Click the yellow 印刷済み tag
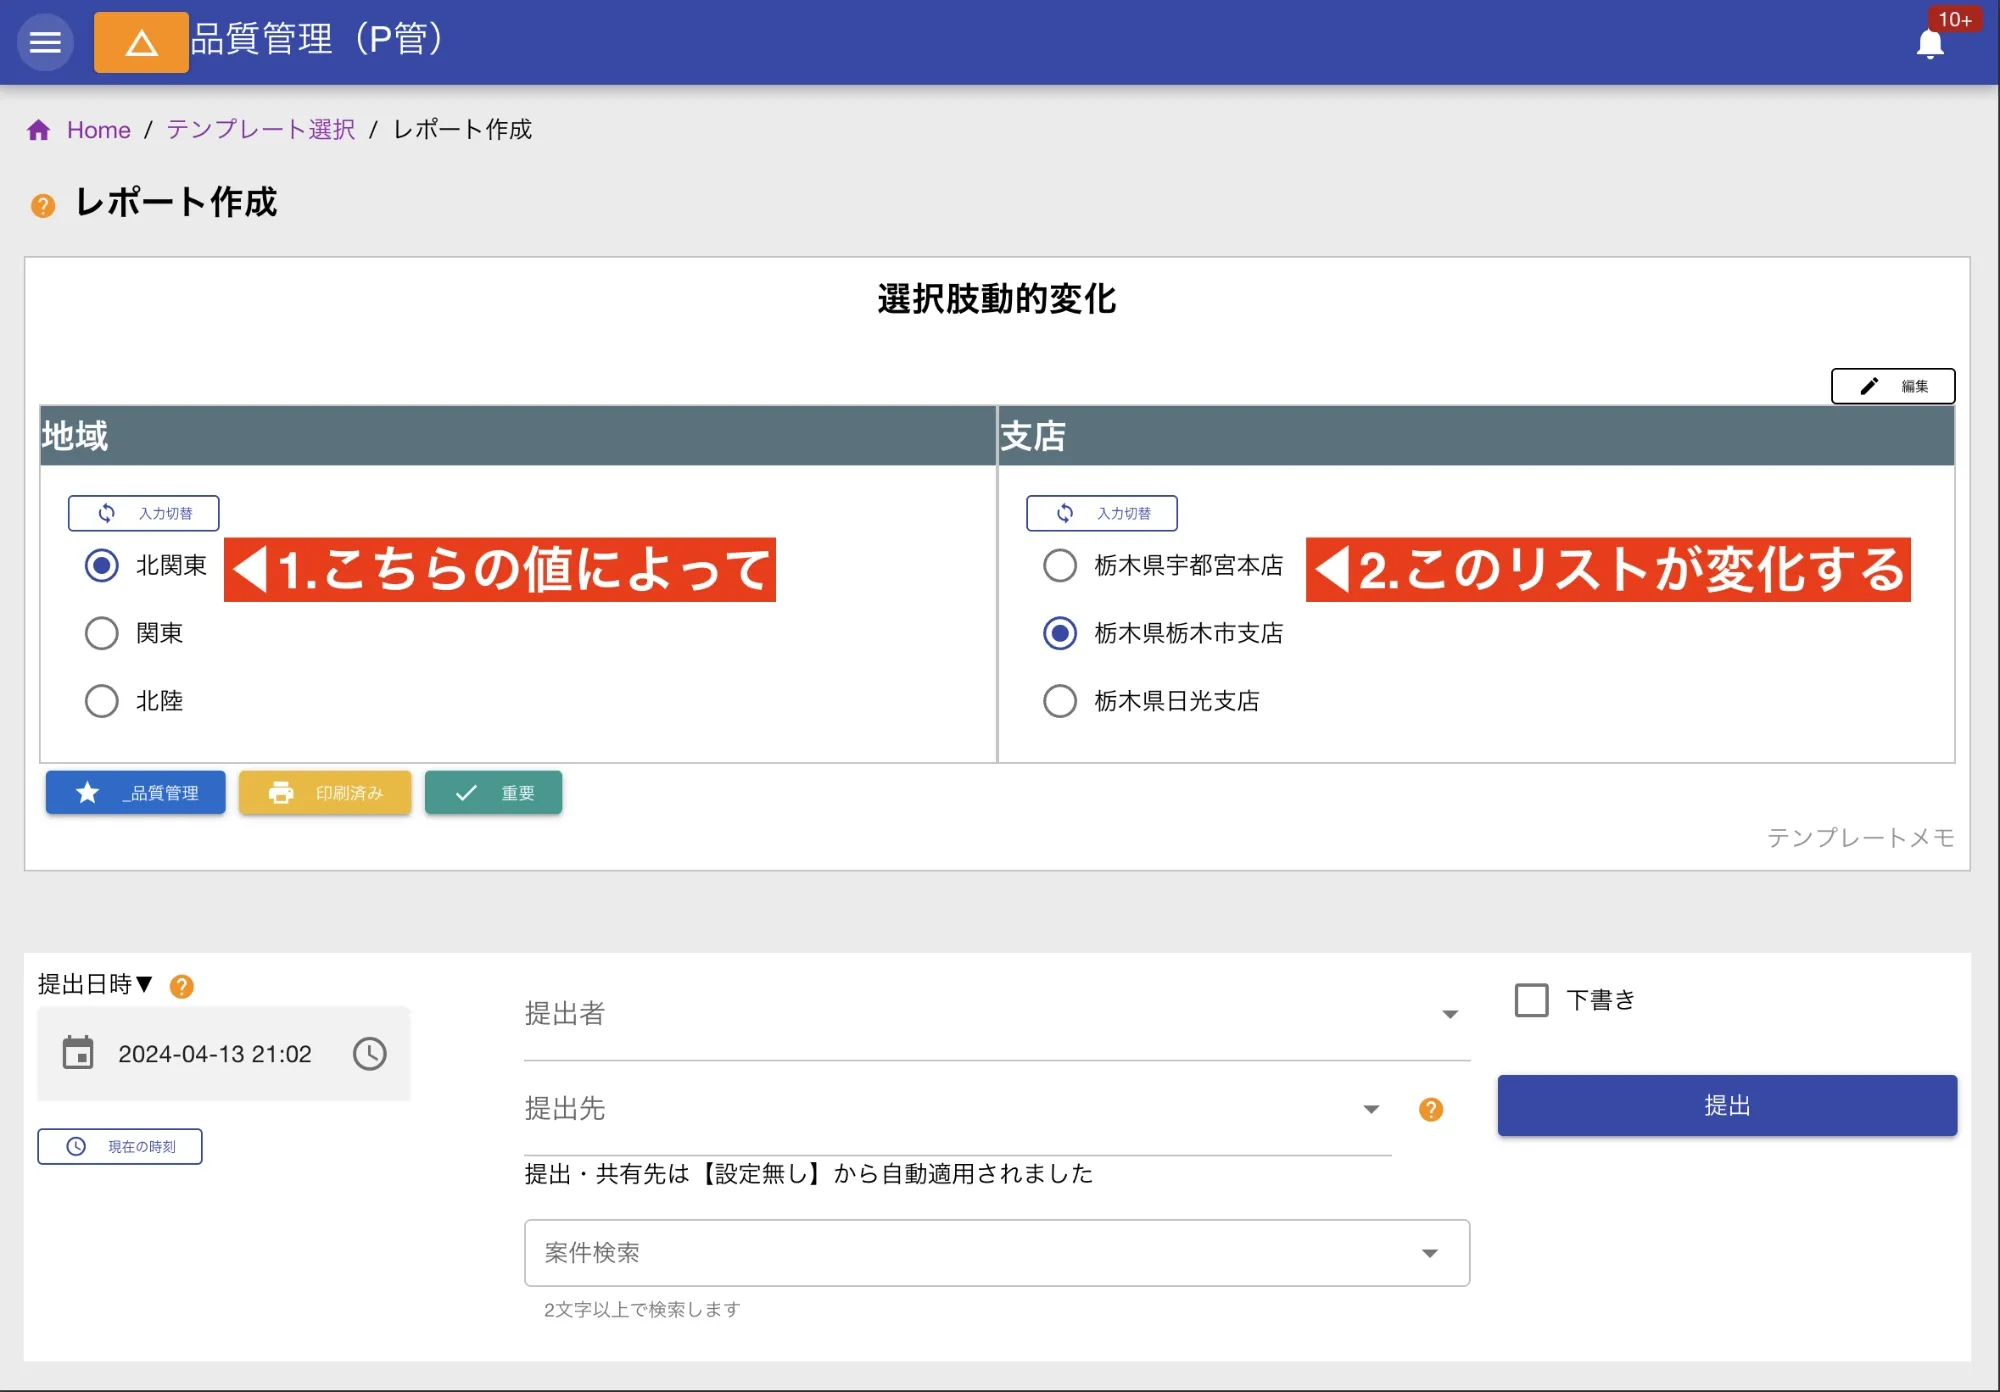The height and width of the screenshot is (1392, 2000). (x=325, y=792)
